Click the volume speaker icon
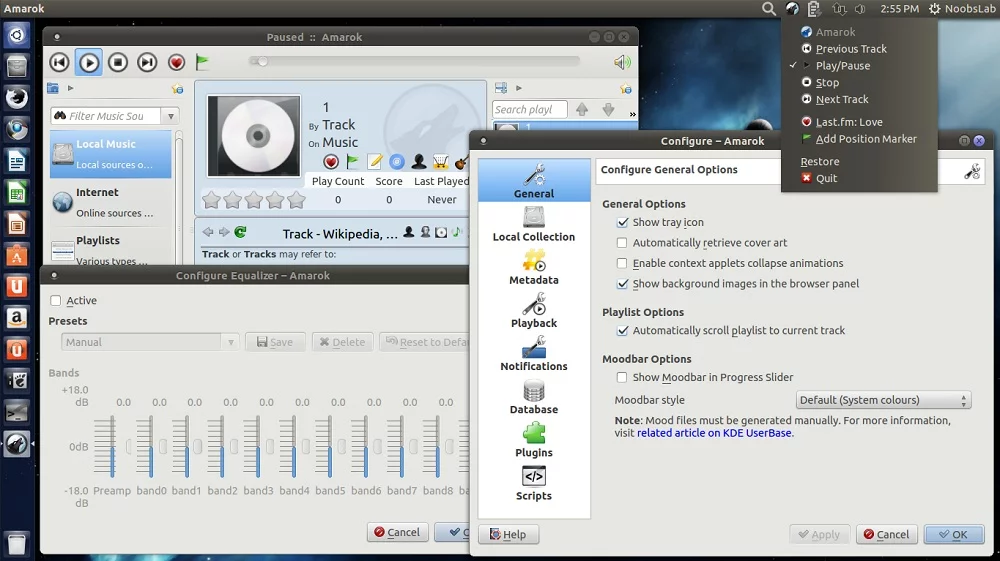1000x561 pixels. 622,63
